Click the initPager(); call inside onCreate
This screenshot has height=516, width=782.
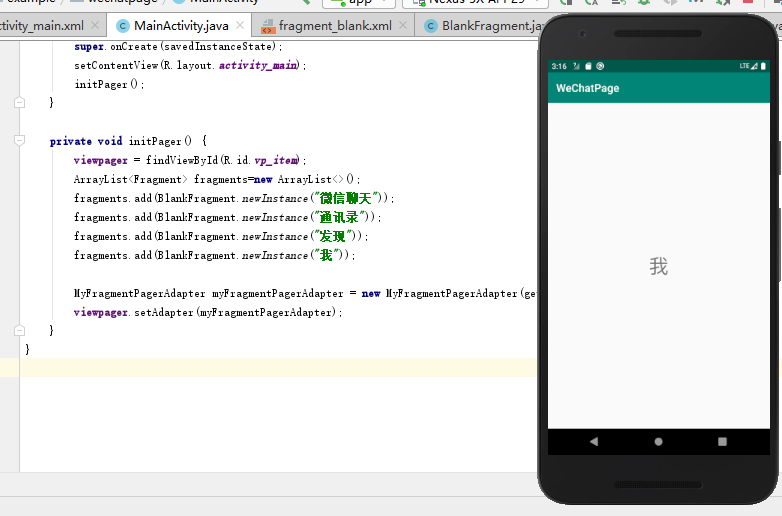coord(109,84)
